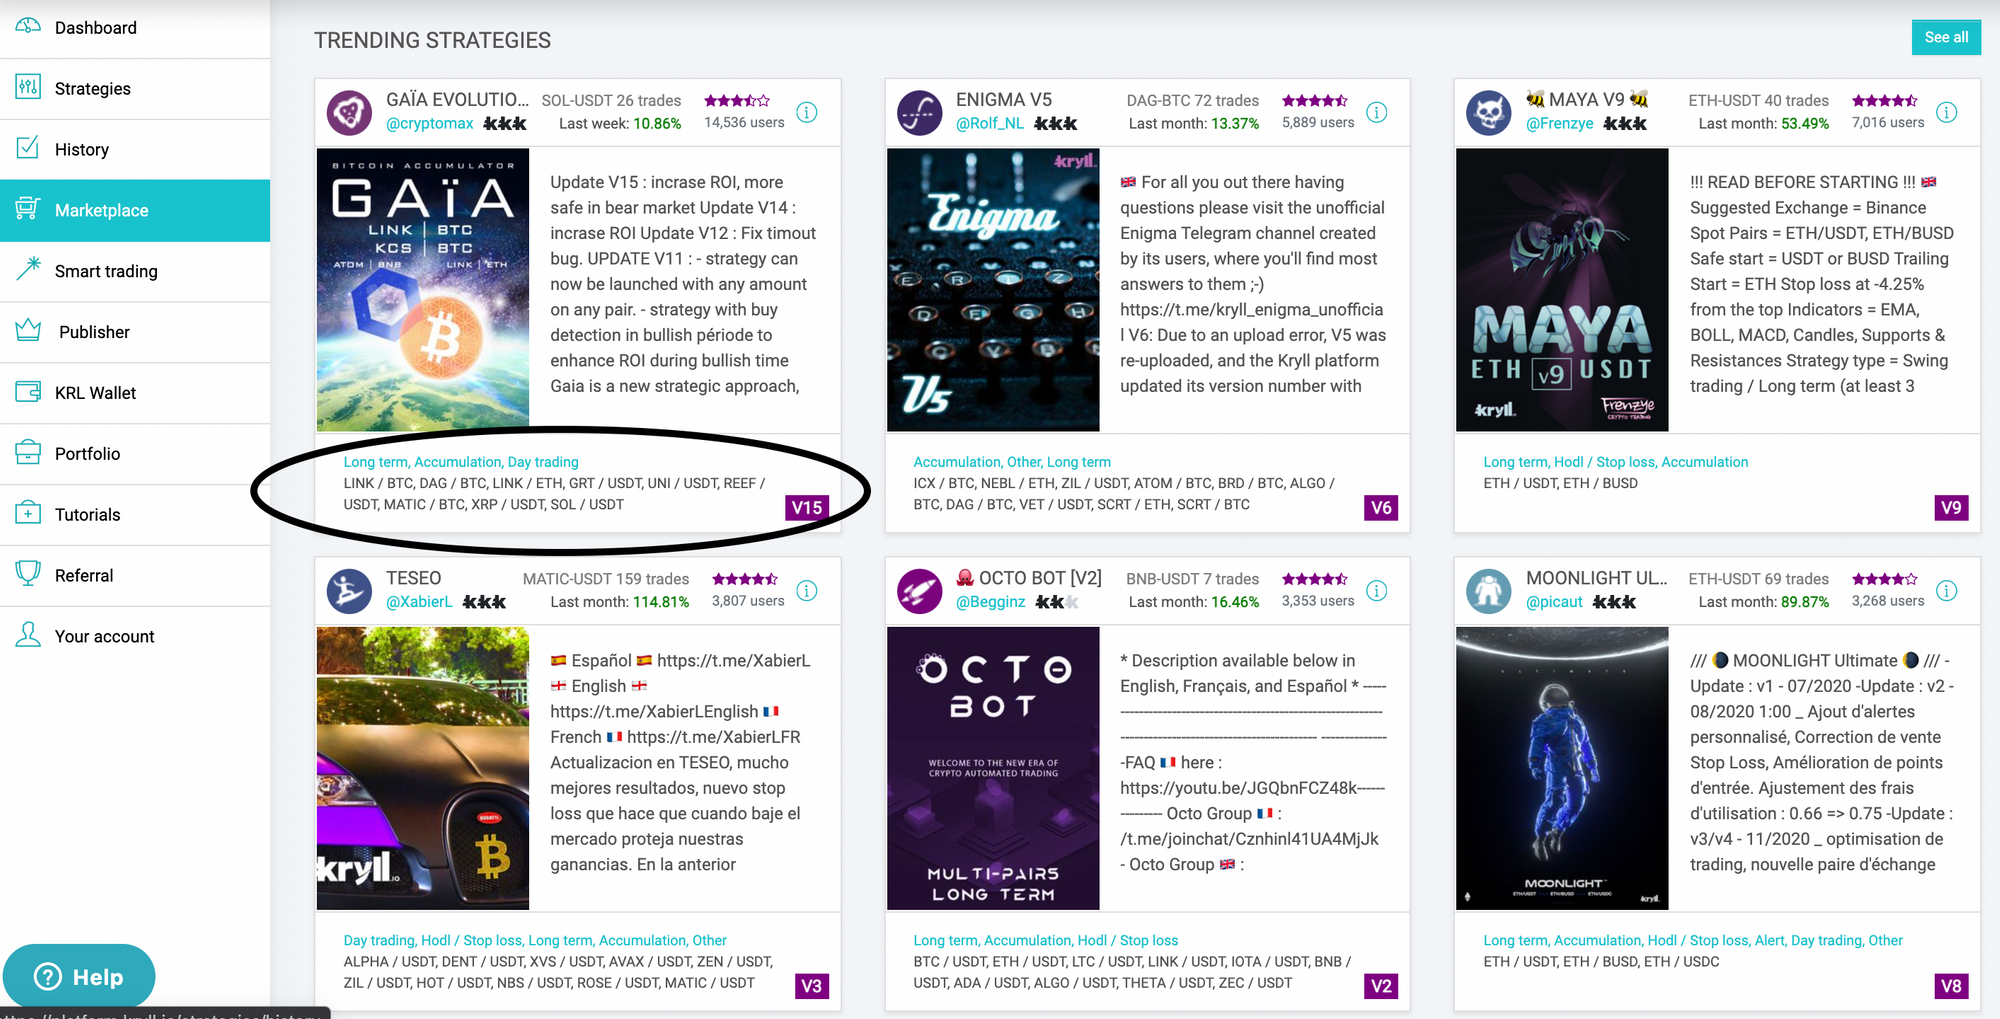The image size is (2000, 1019).
Task: Open info icon on MOONLIGHT card
Action: tap(1947, 591)
